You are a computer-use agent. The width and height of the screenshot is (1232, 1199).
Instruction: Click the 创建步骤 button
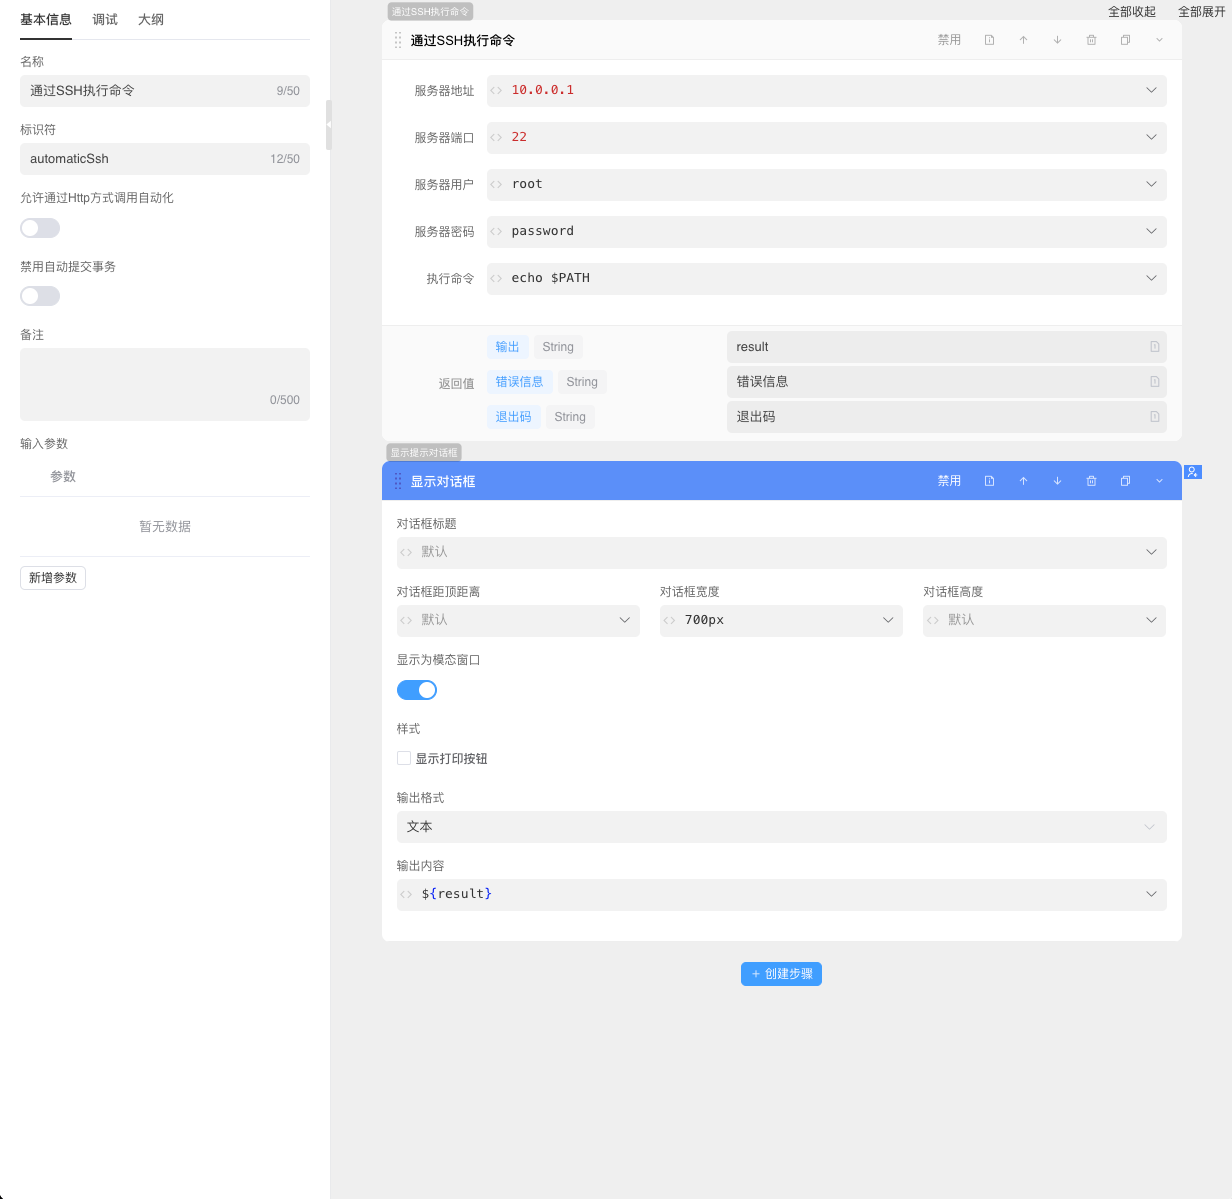coord(781,974)
